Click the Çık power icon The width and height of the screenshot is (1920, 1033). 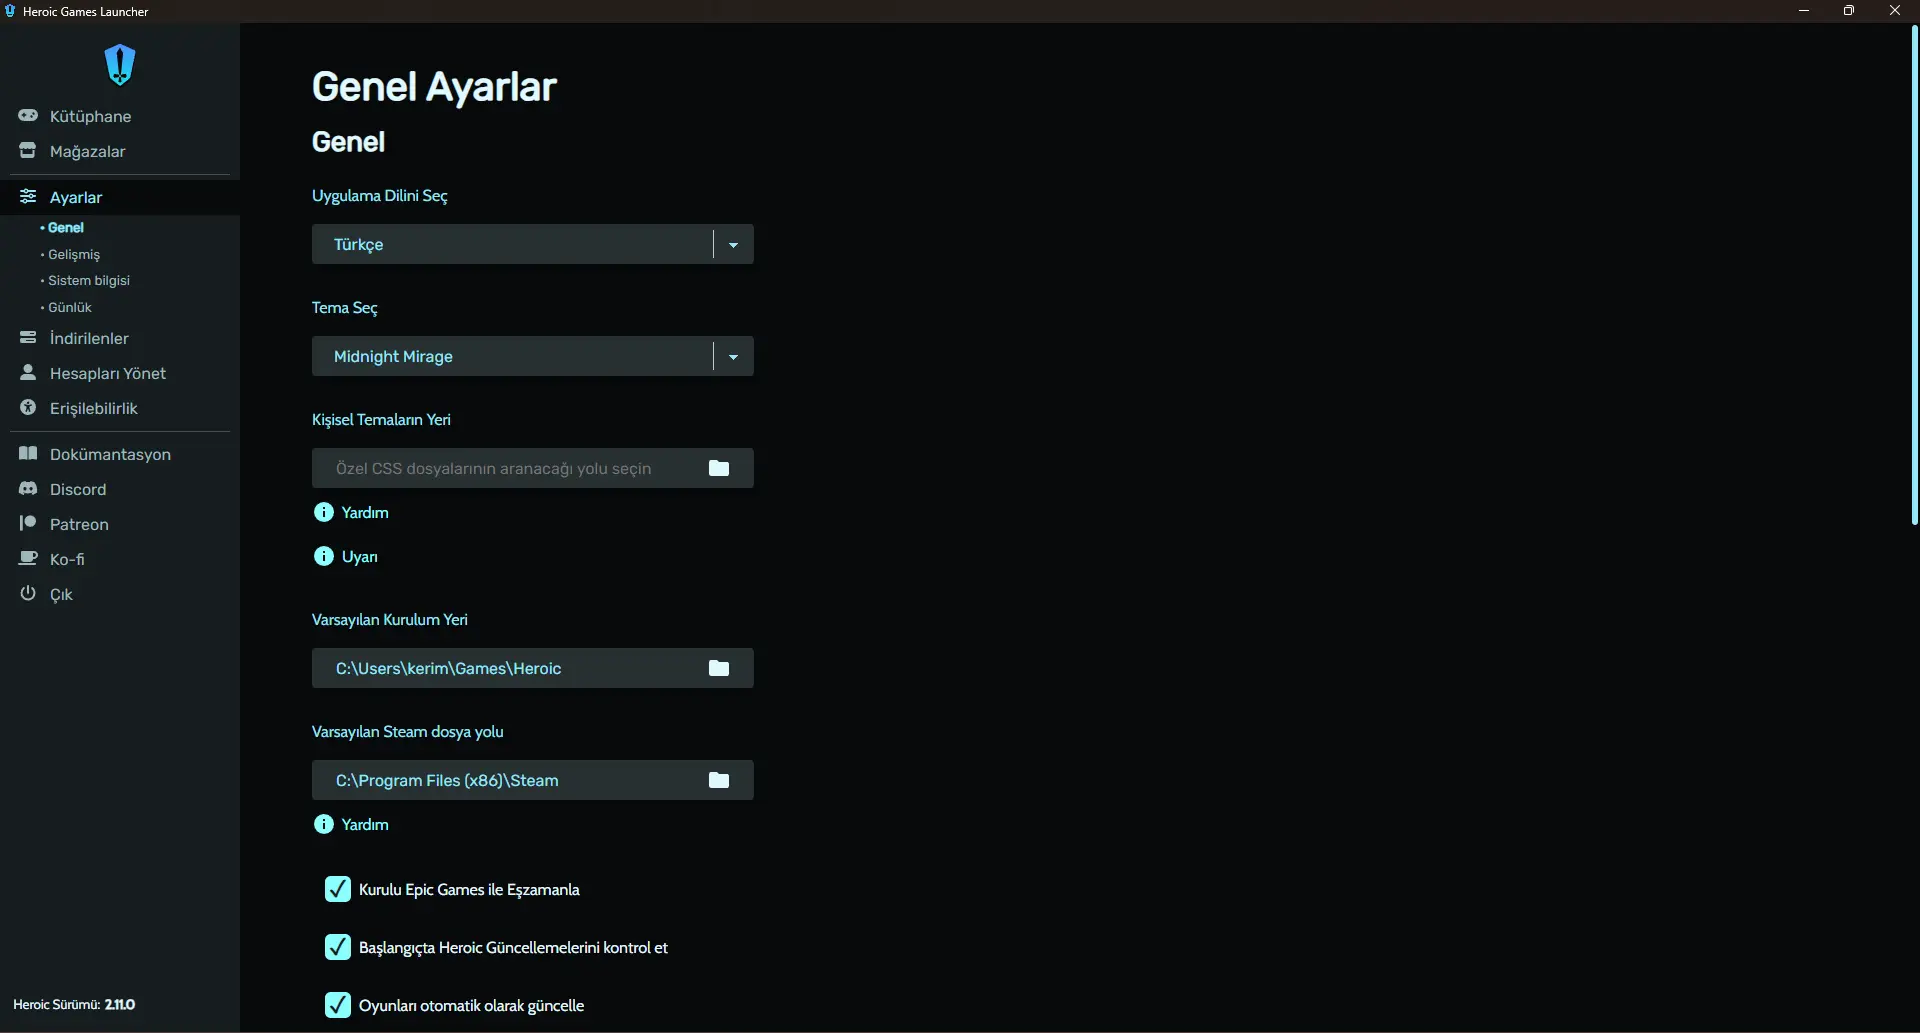(x=28, y=593)
